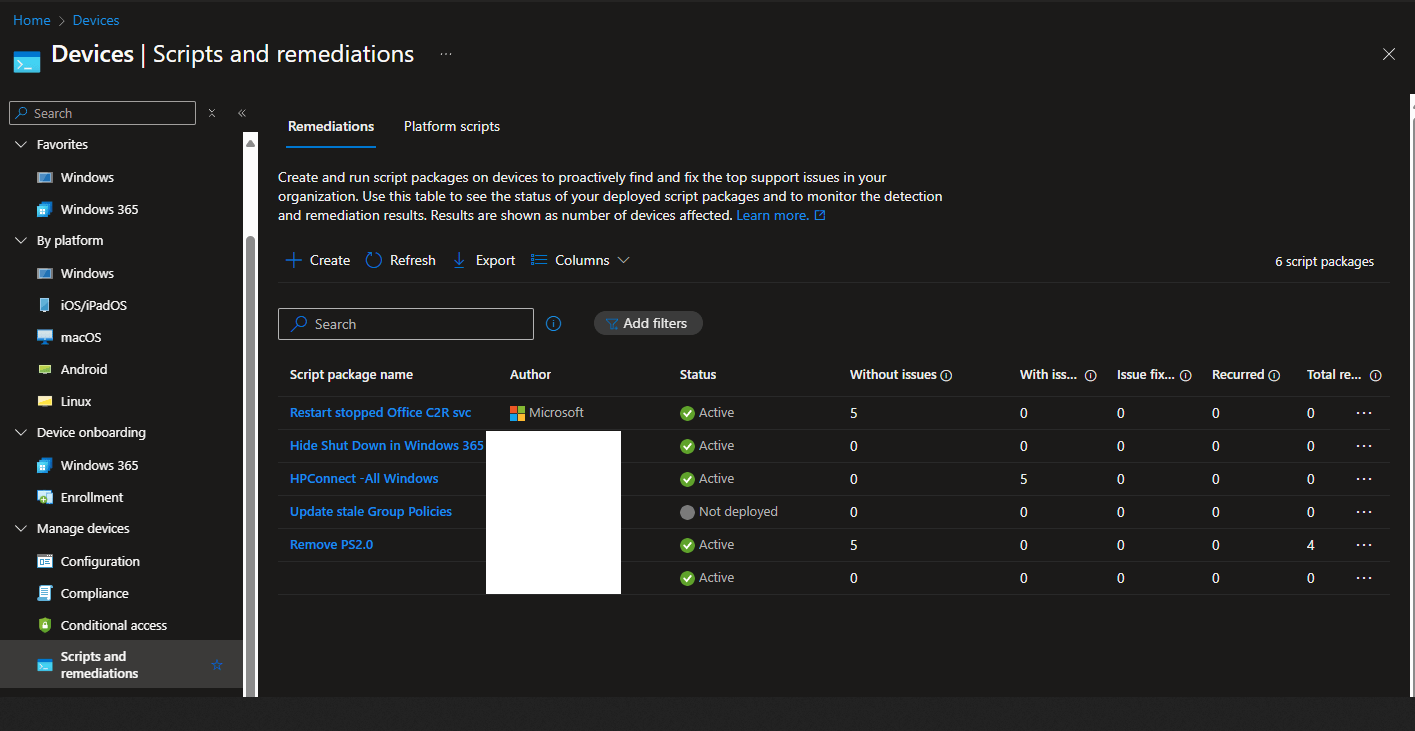The height and width of the screenshot is (731, 1415).
Task: Open the Columns dropdown
Action: [x=580, y=260]
